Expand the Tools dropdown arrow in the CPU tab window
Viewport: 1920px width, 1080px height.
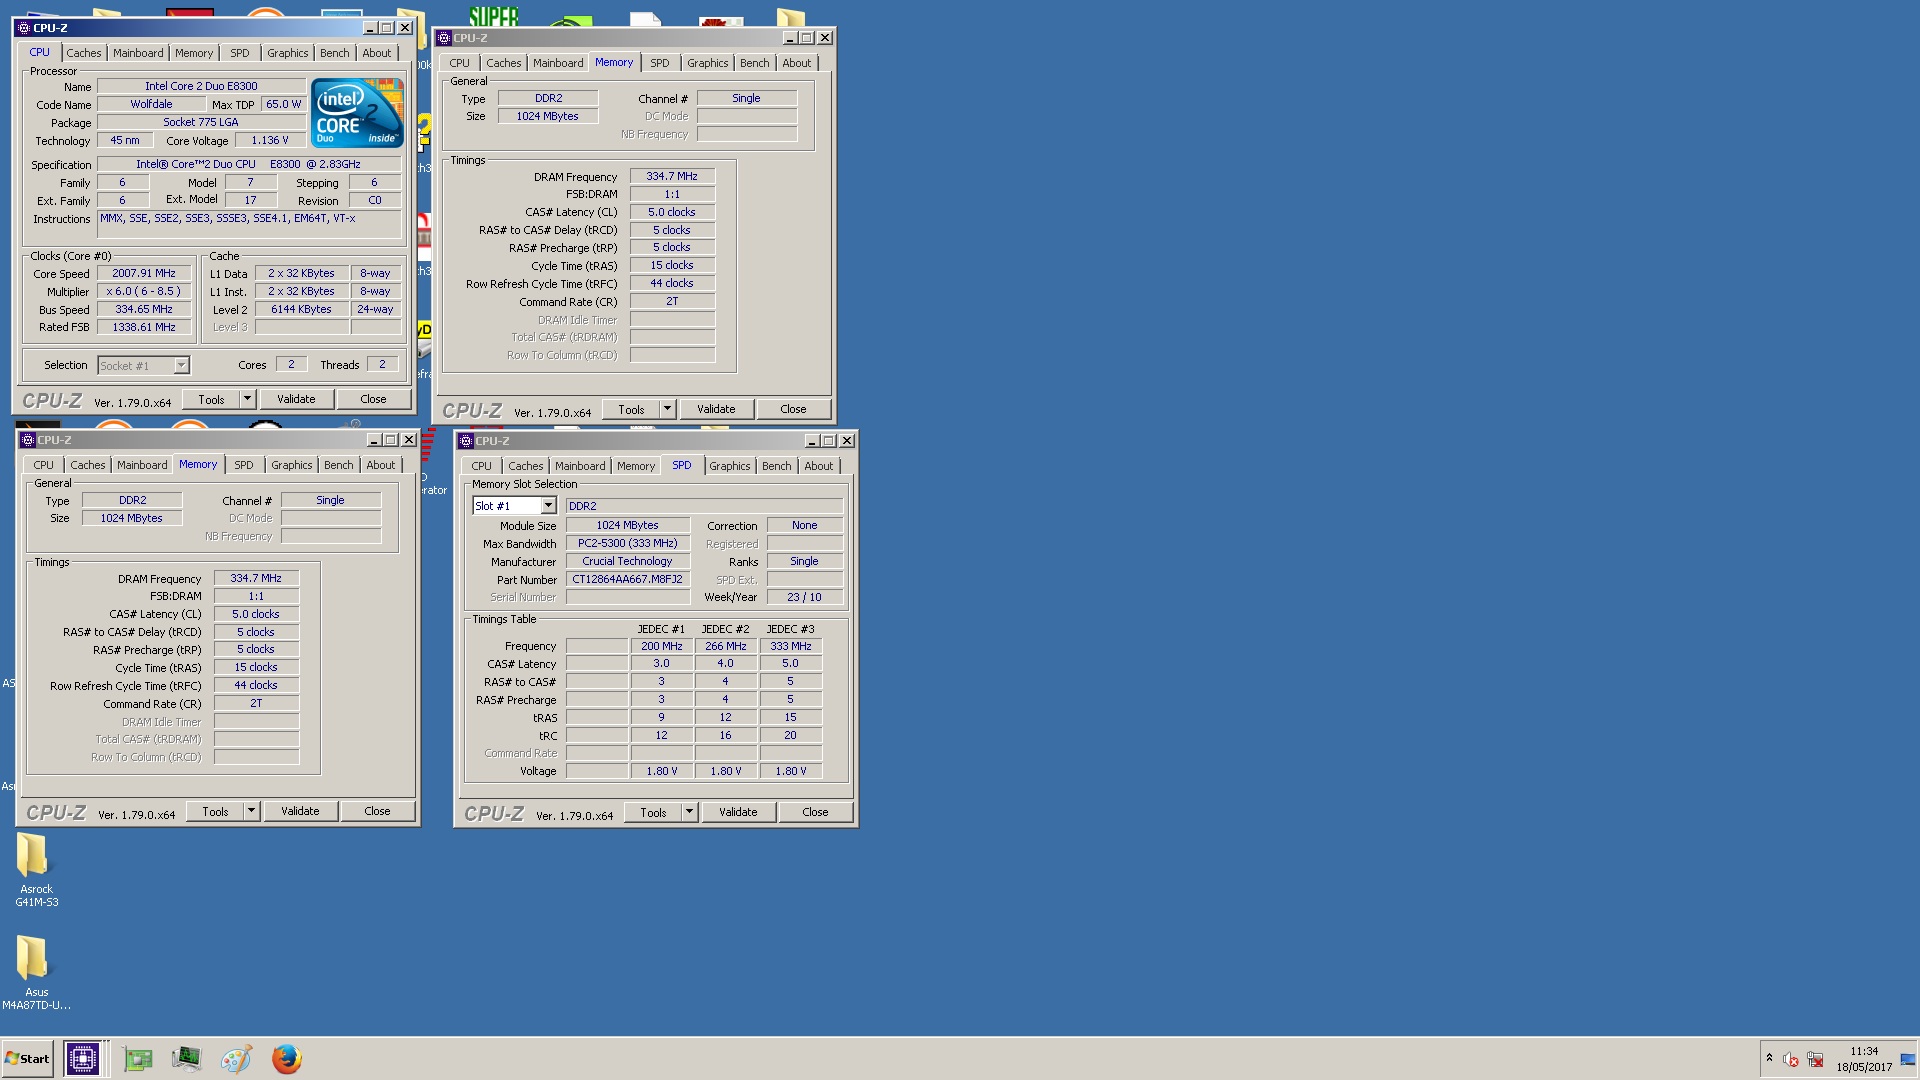(x=247, y=399)
